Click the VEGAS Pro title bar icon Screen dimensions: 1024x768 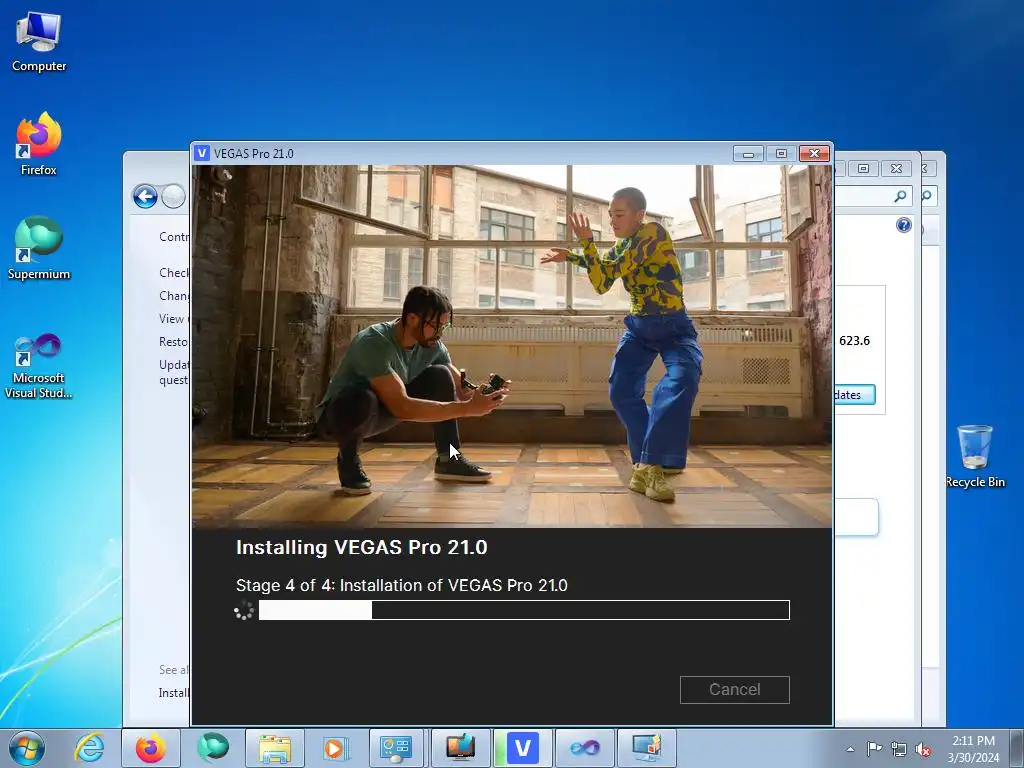202,153
